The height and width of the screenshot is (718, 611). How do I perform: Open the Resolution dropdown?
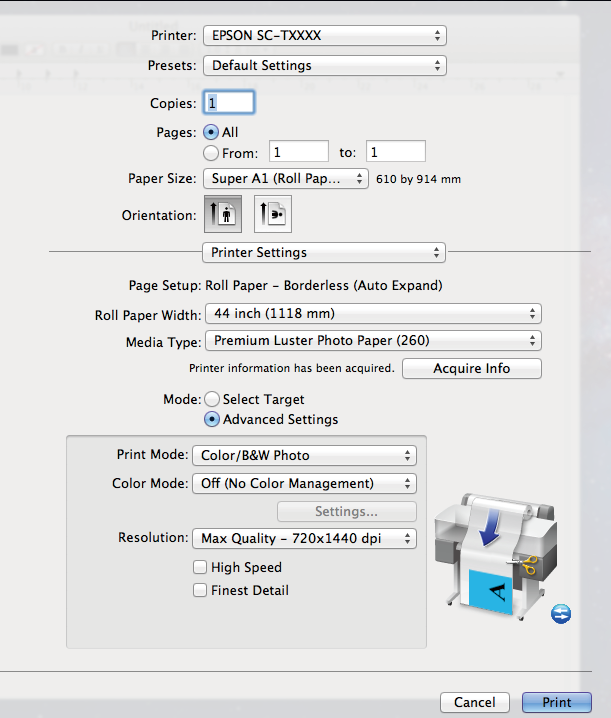tap(305, 538)
